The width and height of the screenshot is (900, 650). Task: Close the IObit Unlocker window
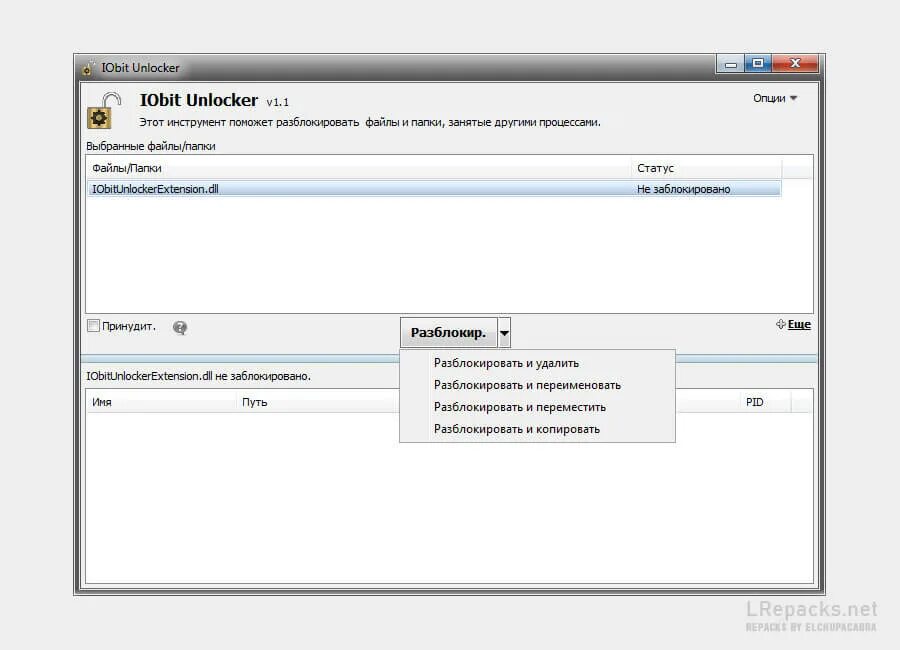pos(795,64)
